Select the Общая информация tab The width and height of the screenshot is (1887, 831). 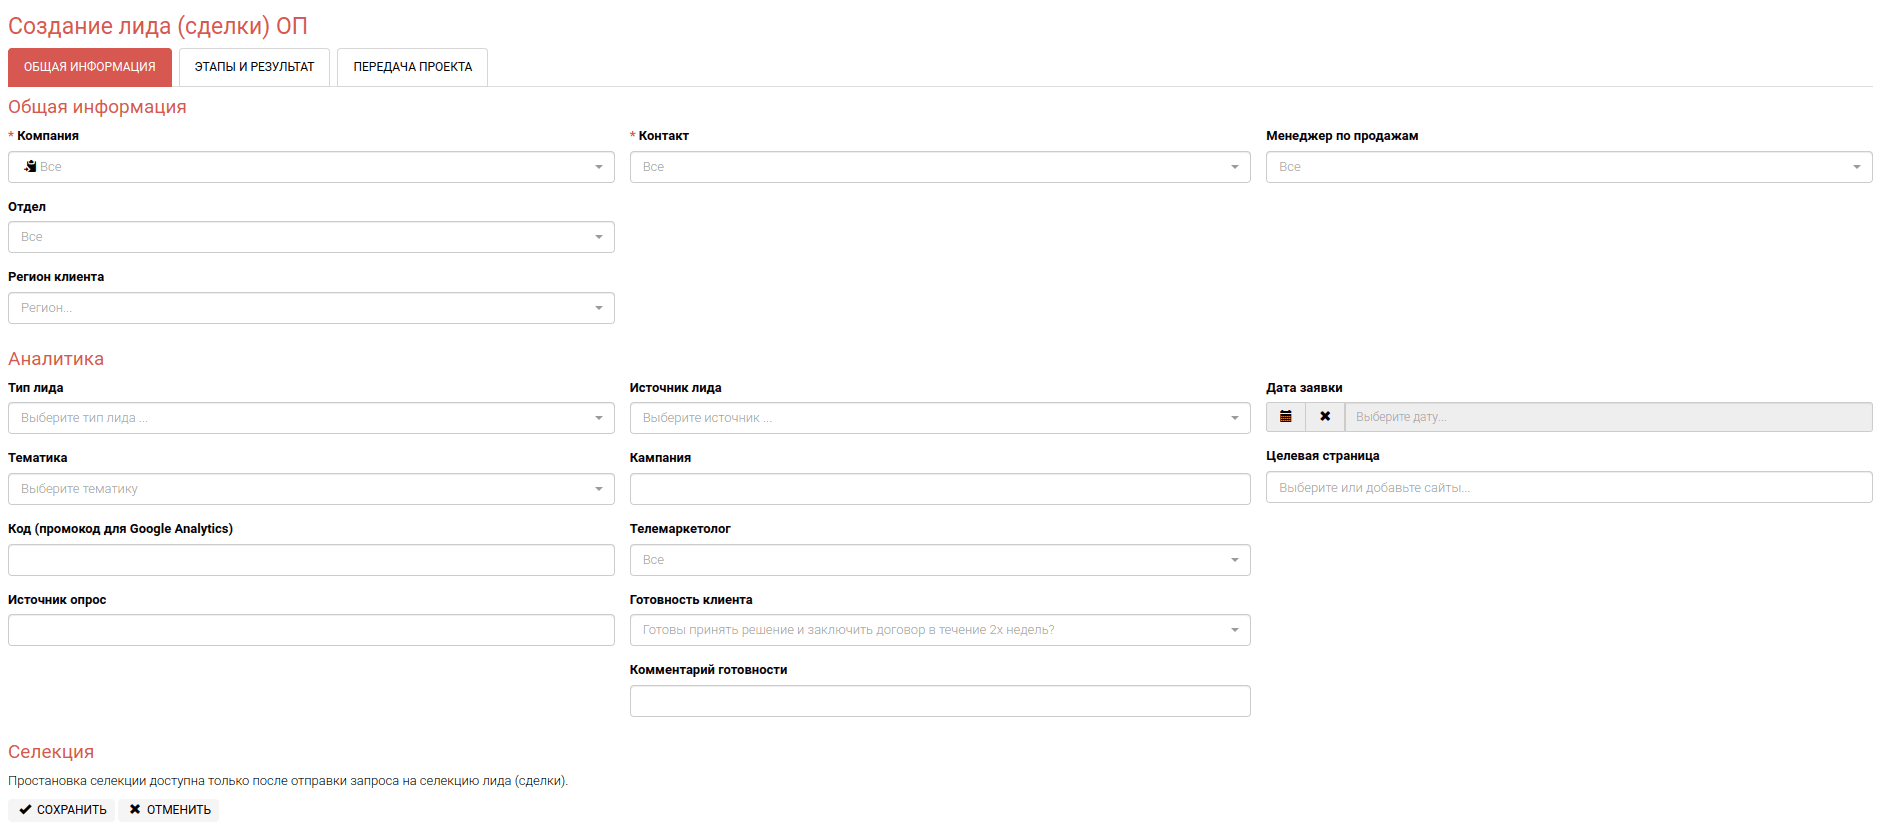click(x=90, y=67)
